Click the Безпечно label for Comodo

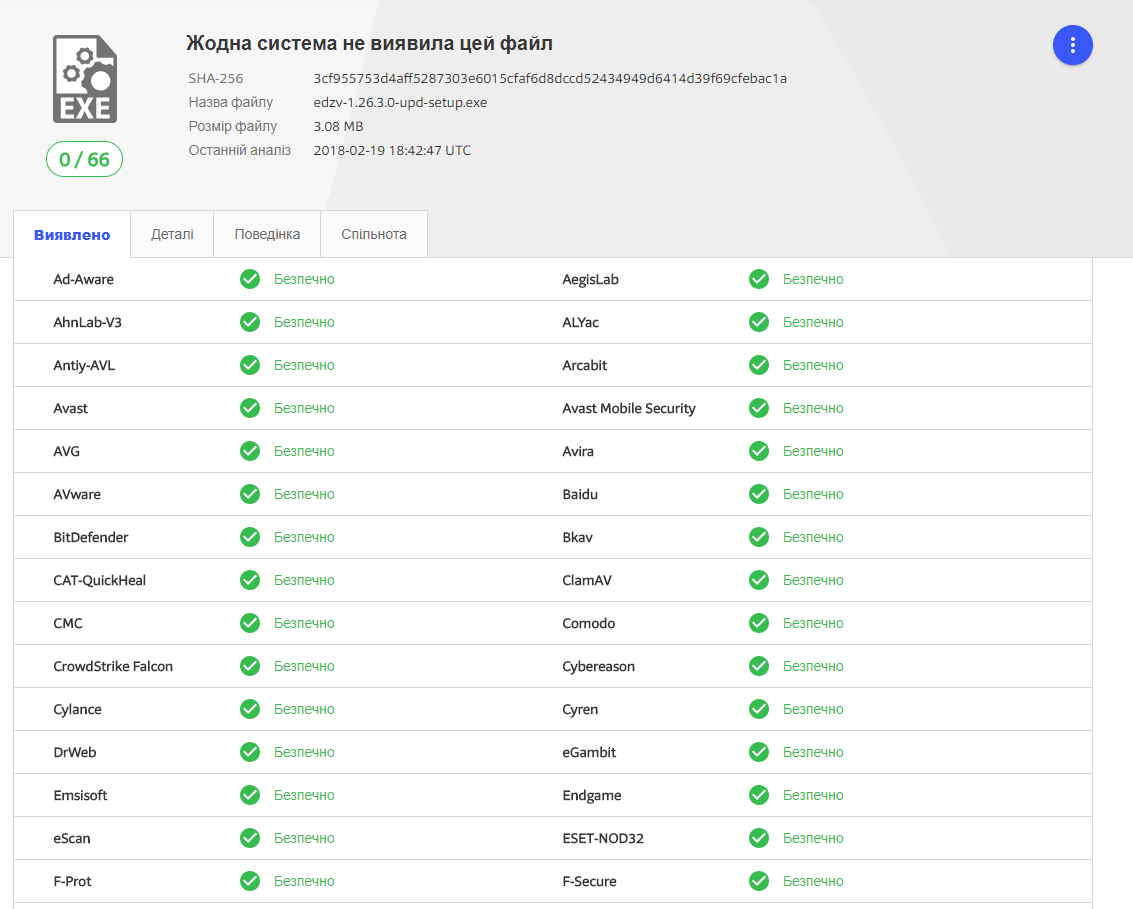pos(813,623)
